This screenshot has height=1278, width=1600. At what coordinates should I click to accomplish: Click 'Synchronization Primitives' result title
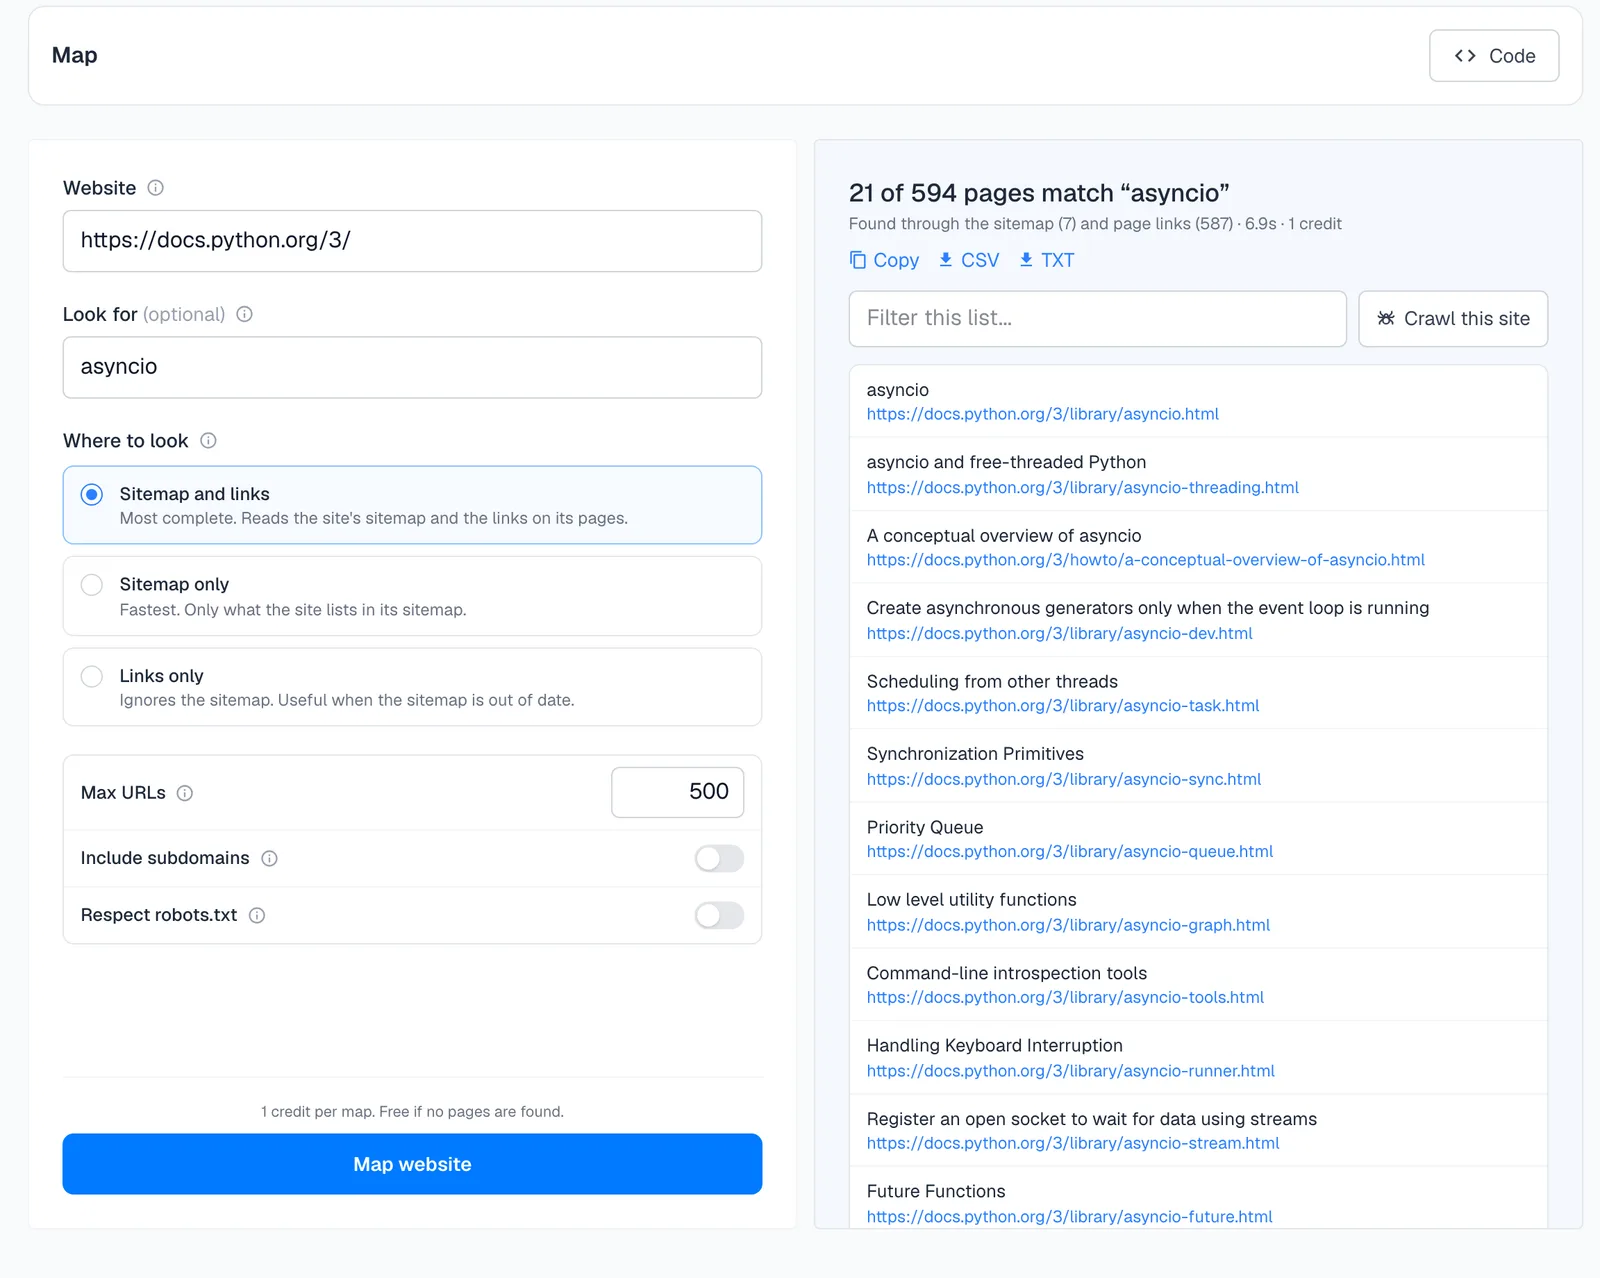(x=975, y=754)
